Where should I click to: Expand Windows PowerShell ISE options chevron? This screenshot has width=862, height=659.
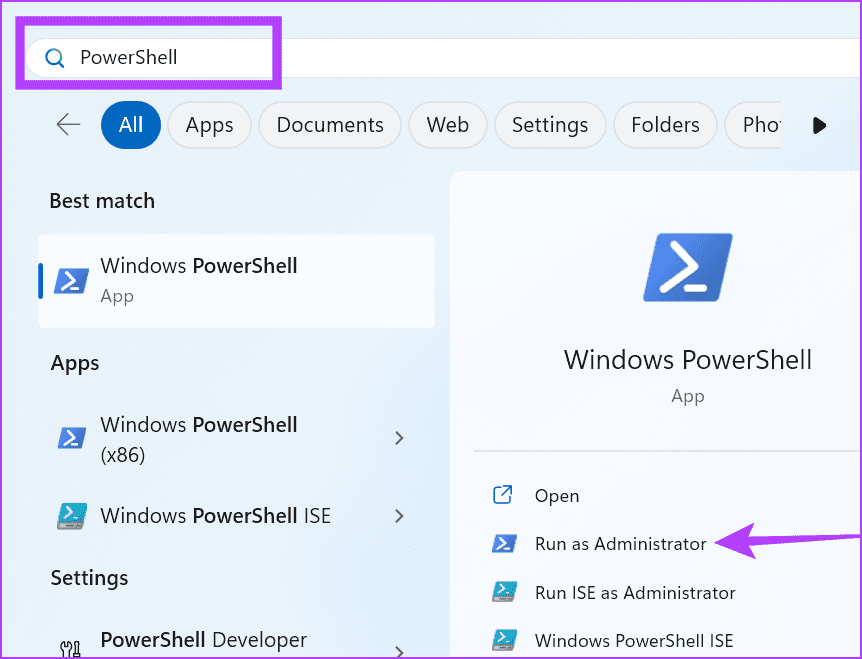[x=399, y=515]
